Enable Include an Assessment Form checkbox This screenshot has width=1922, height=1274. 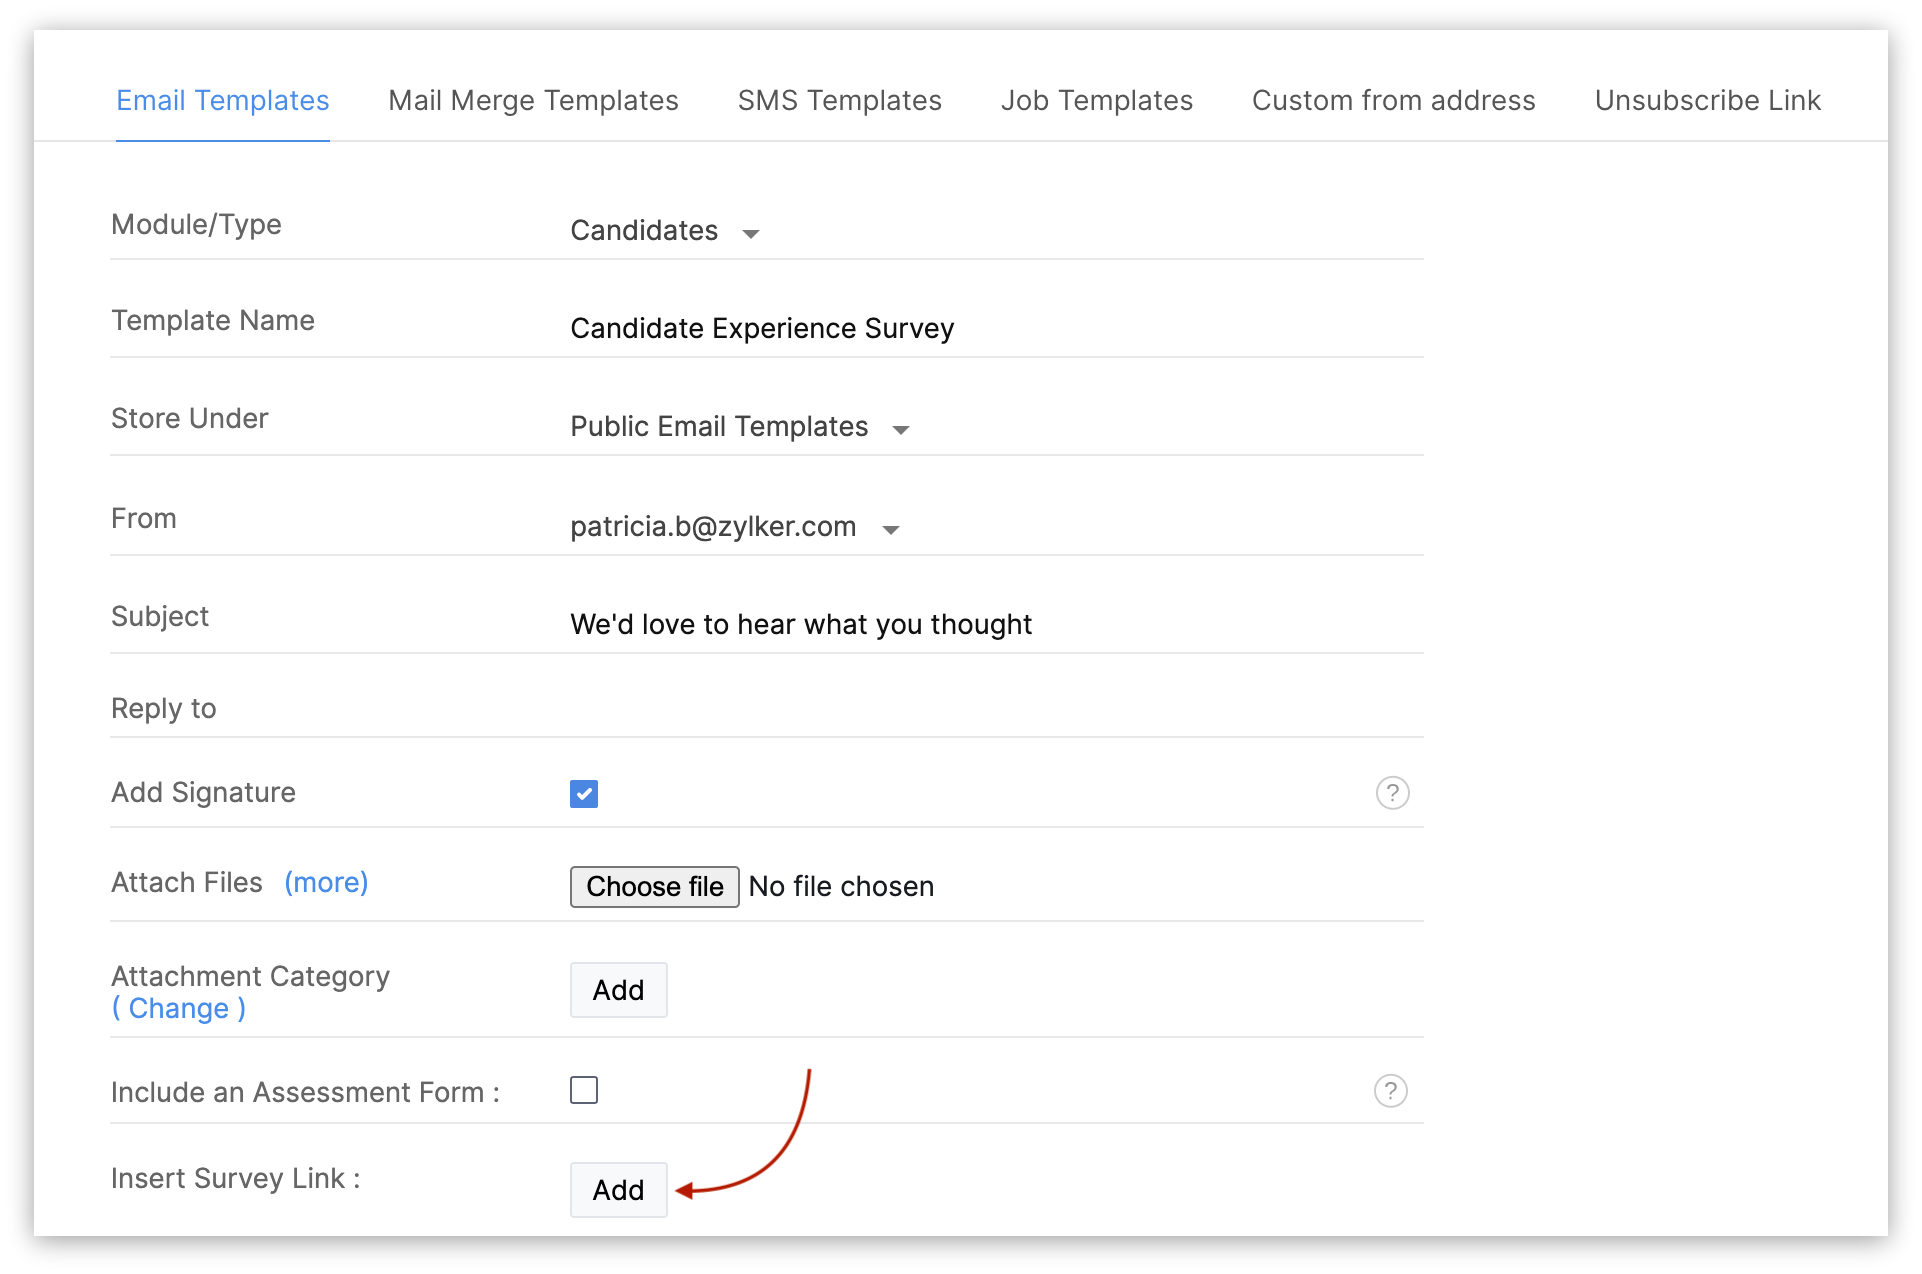[x=584, y=1090]
